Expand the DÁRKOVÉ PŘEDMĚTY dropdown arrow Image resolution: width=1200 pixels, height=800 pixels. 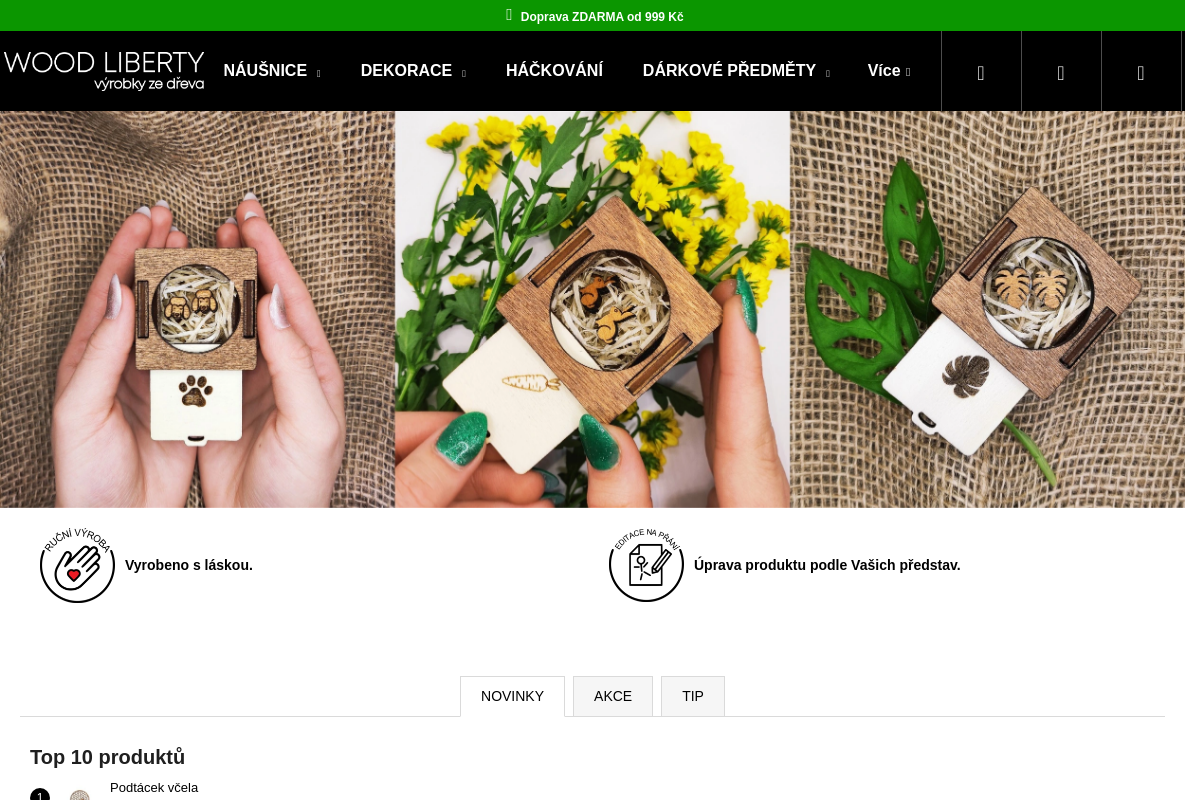(827, 74)
